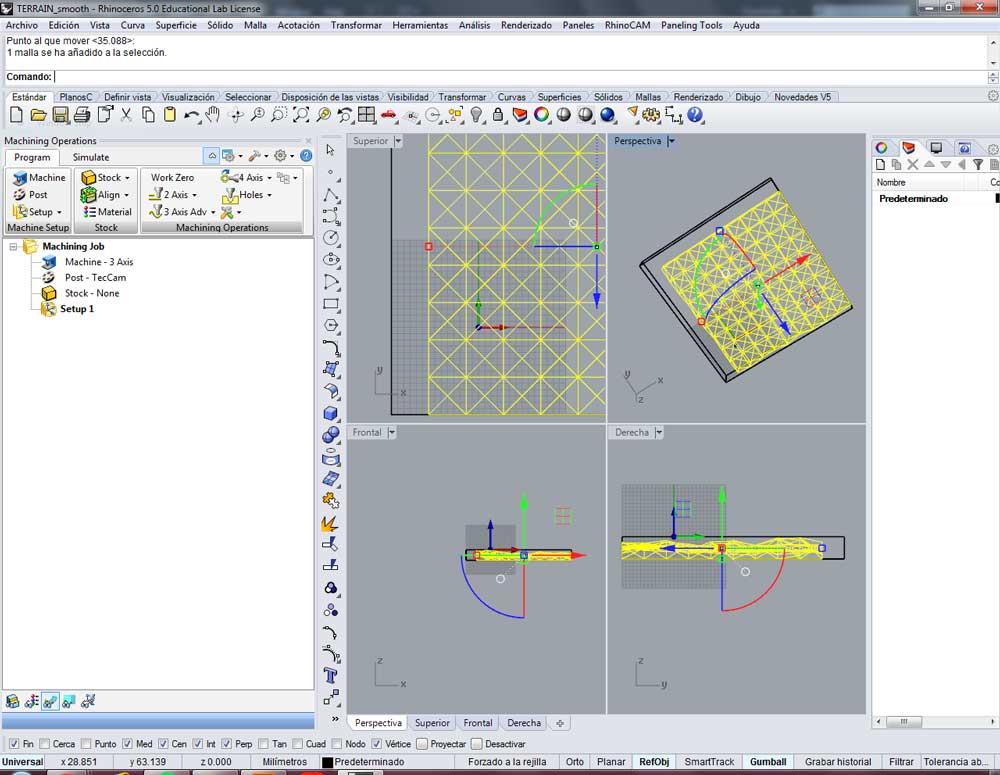The width and height of the screenshot is (1000, 775).
Task: Toggle Gumball in status bar
Action: coord(768,762)
